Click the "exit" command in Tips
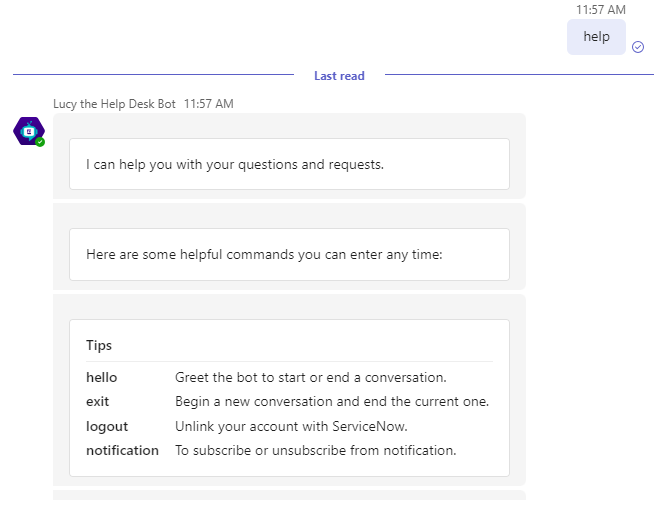 tap(98, 402)
